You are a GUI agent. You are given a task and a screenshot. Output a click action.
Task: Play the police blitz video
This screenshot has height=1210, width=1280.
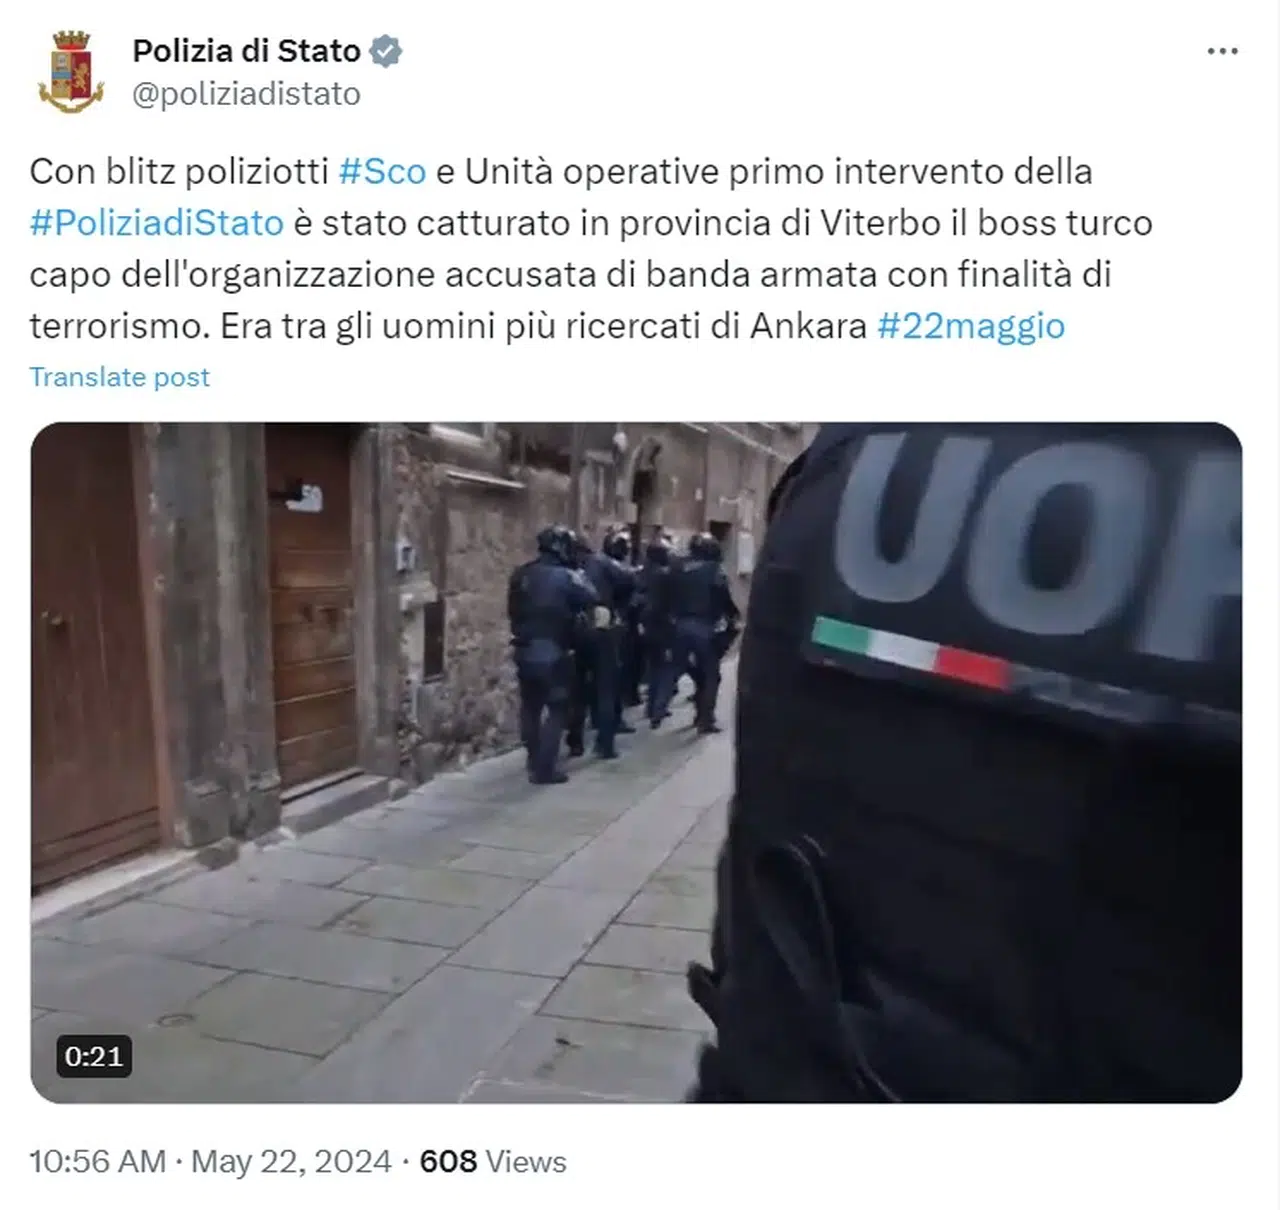(636, 762)
